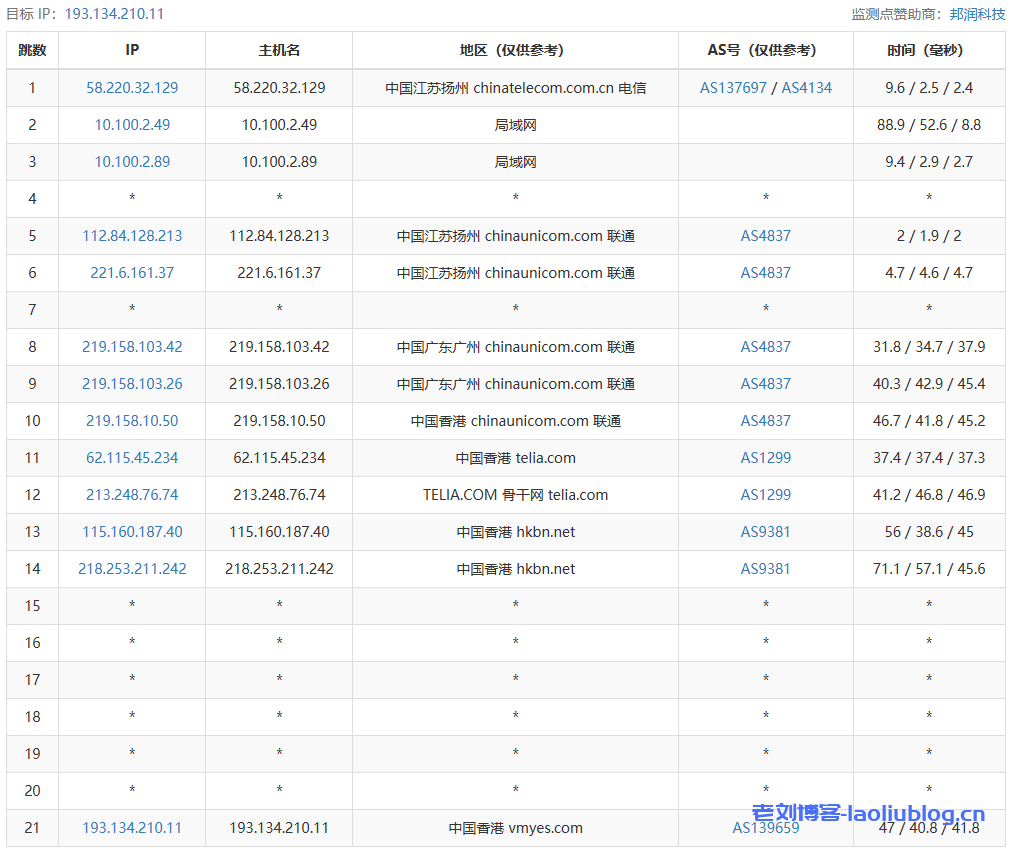Open AS9381 link in hop 14 row
The height and width of the screenshot is (851, 1011).
tap(765, 569)
